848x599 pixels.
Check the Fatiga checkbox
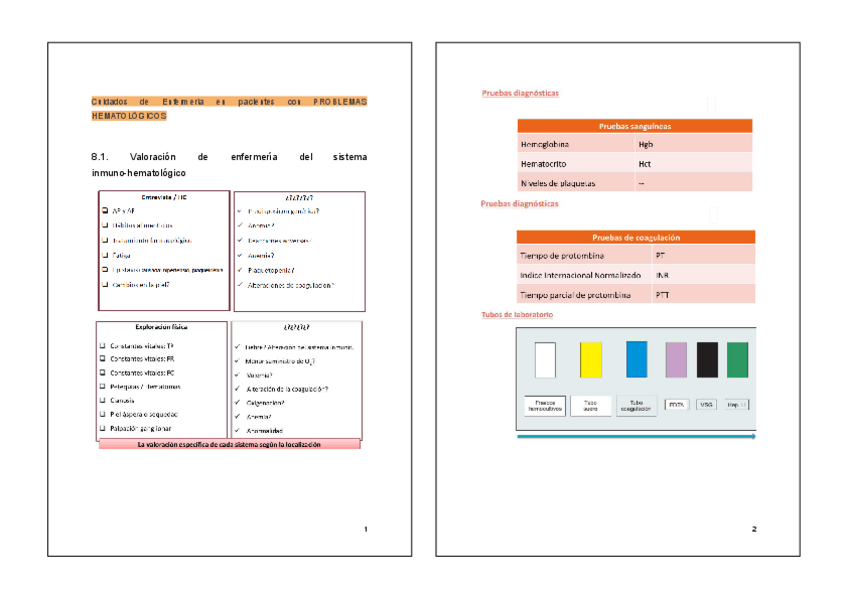(103, 256)
